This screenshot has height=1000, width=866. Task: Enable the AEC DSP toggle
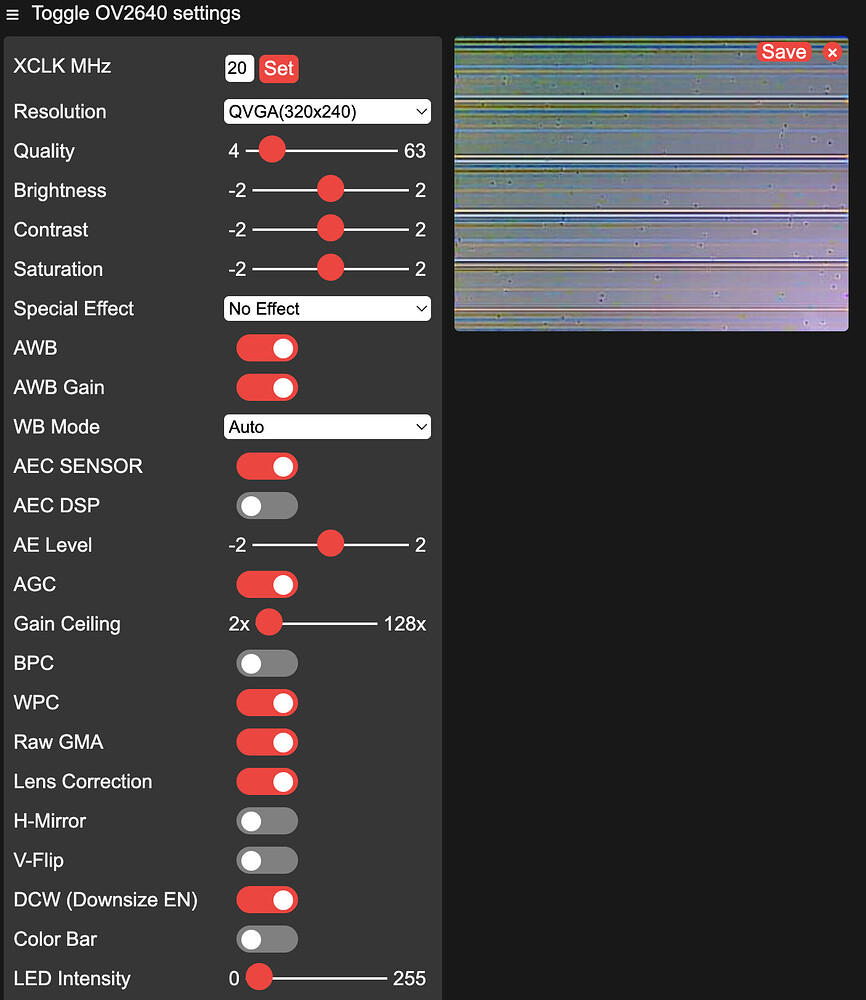(267, 505)
